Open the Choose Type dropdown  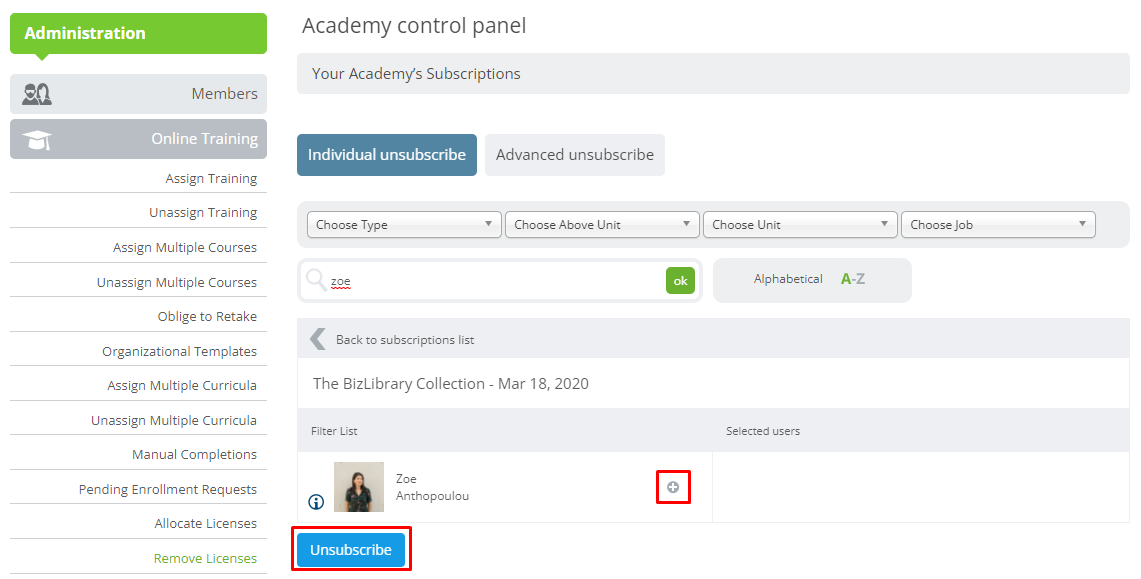(405, 225)
